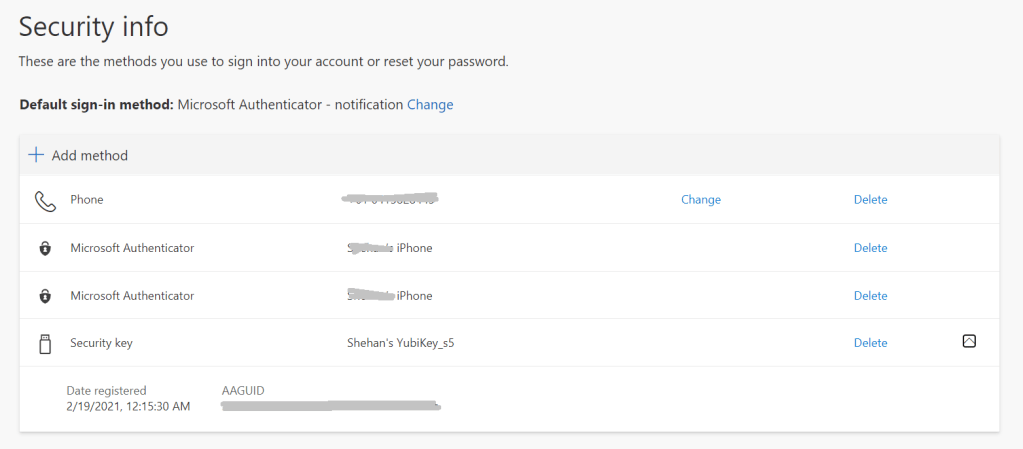Delete the Security key method
Viewport: 1023px width, 449px height.
(x=870, y=343)
